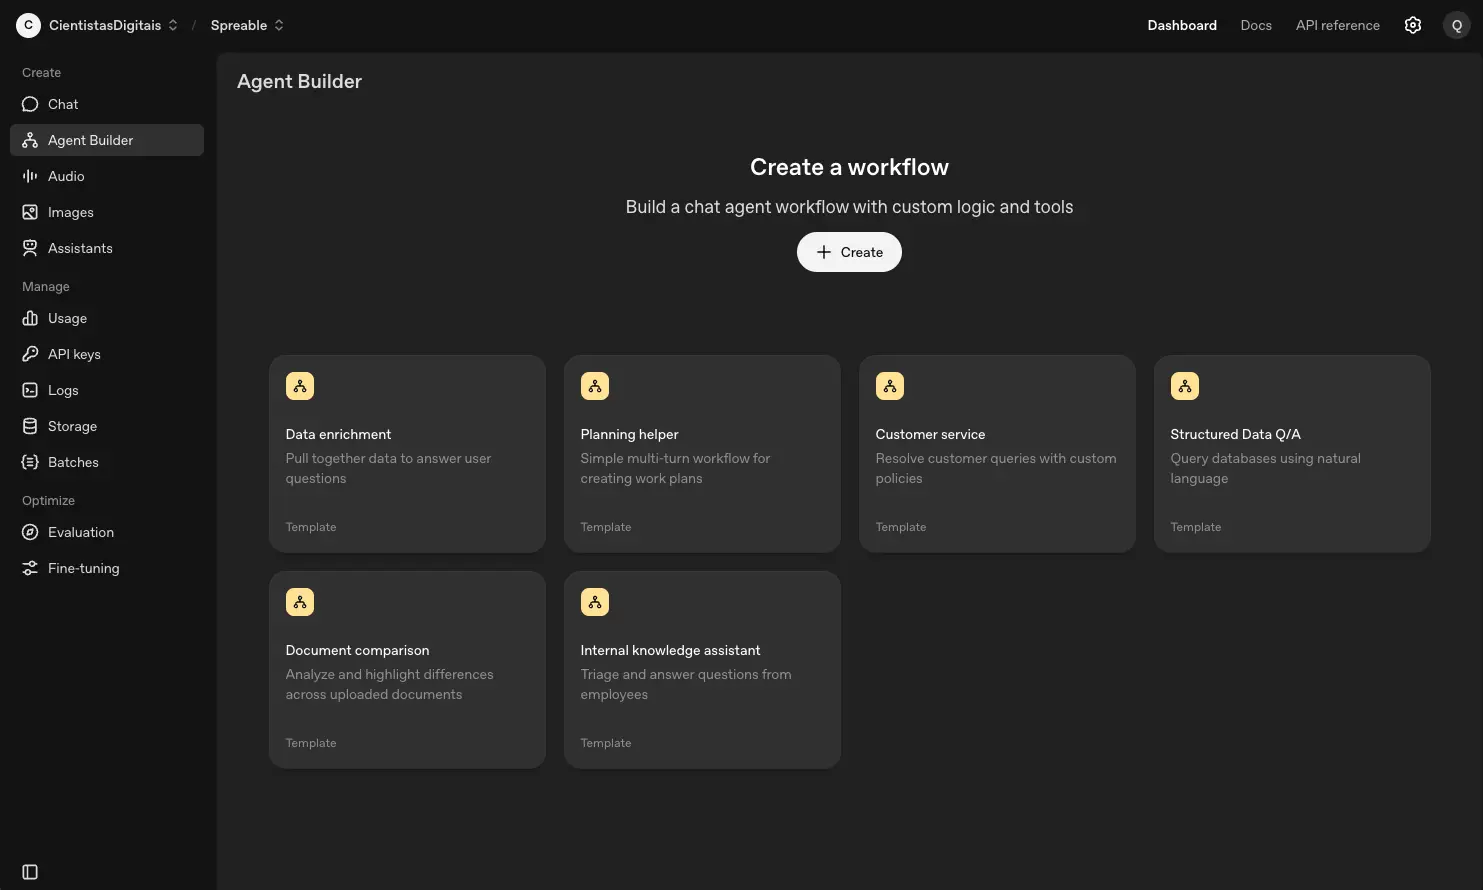Image resolution: width=1483 pixels, height=890 pixels.
Task: Go to the Dashboard link
Action: coord(1181,25)
